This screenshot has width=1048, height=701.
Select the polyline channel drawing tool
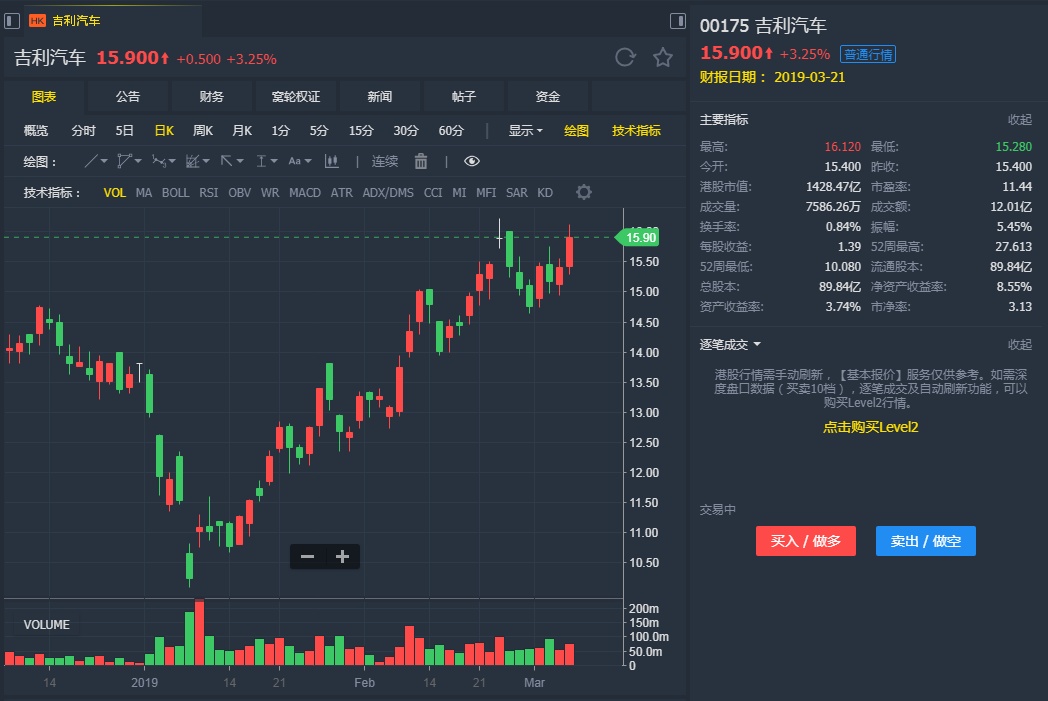[x=124, y=161]
